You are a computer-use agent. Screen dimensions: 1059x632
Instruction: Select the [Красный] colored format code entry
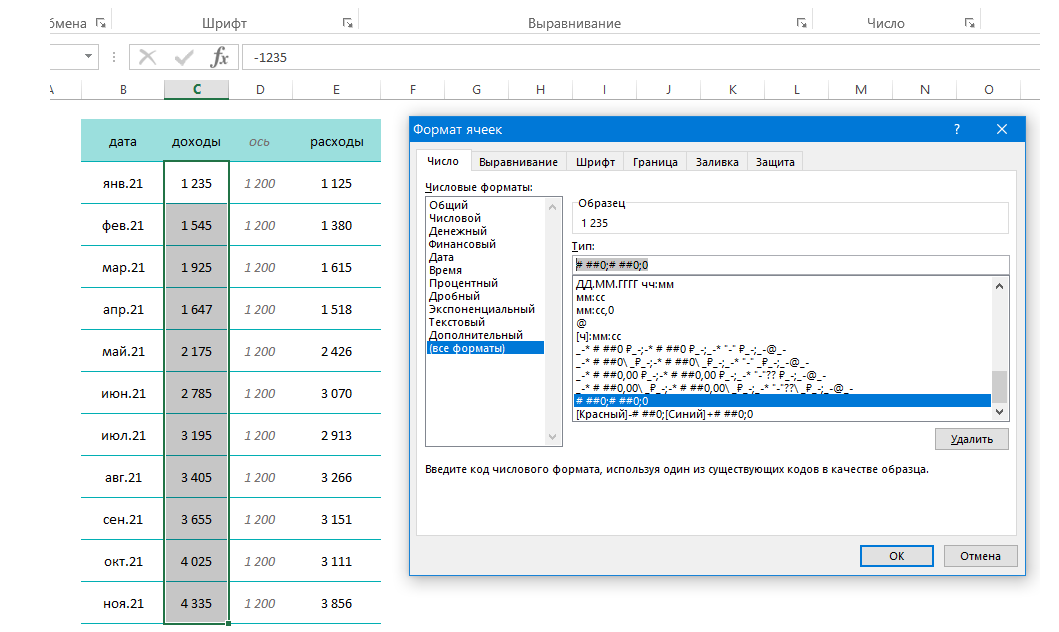tap(664, 414)
